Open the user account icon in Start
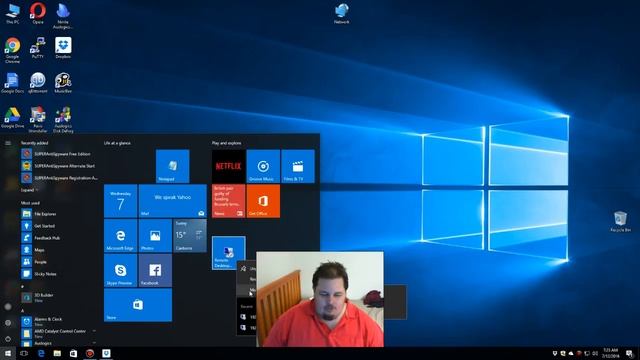The image size is (640, 360). pyautogui.click(x=8, y=307)
